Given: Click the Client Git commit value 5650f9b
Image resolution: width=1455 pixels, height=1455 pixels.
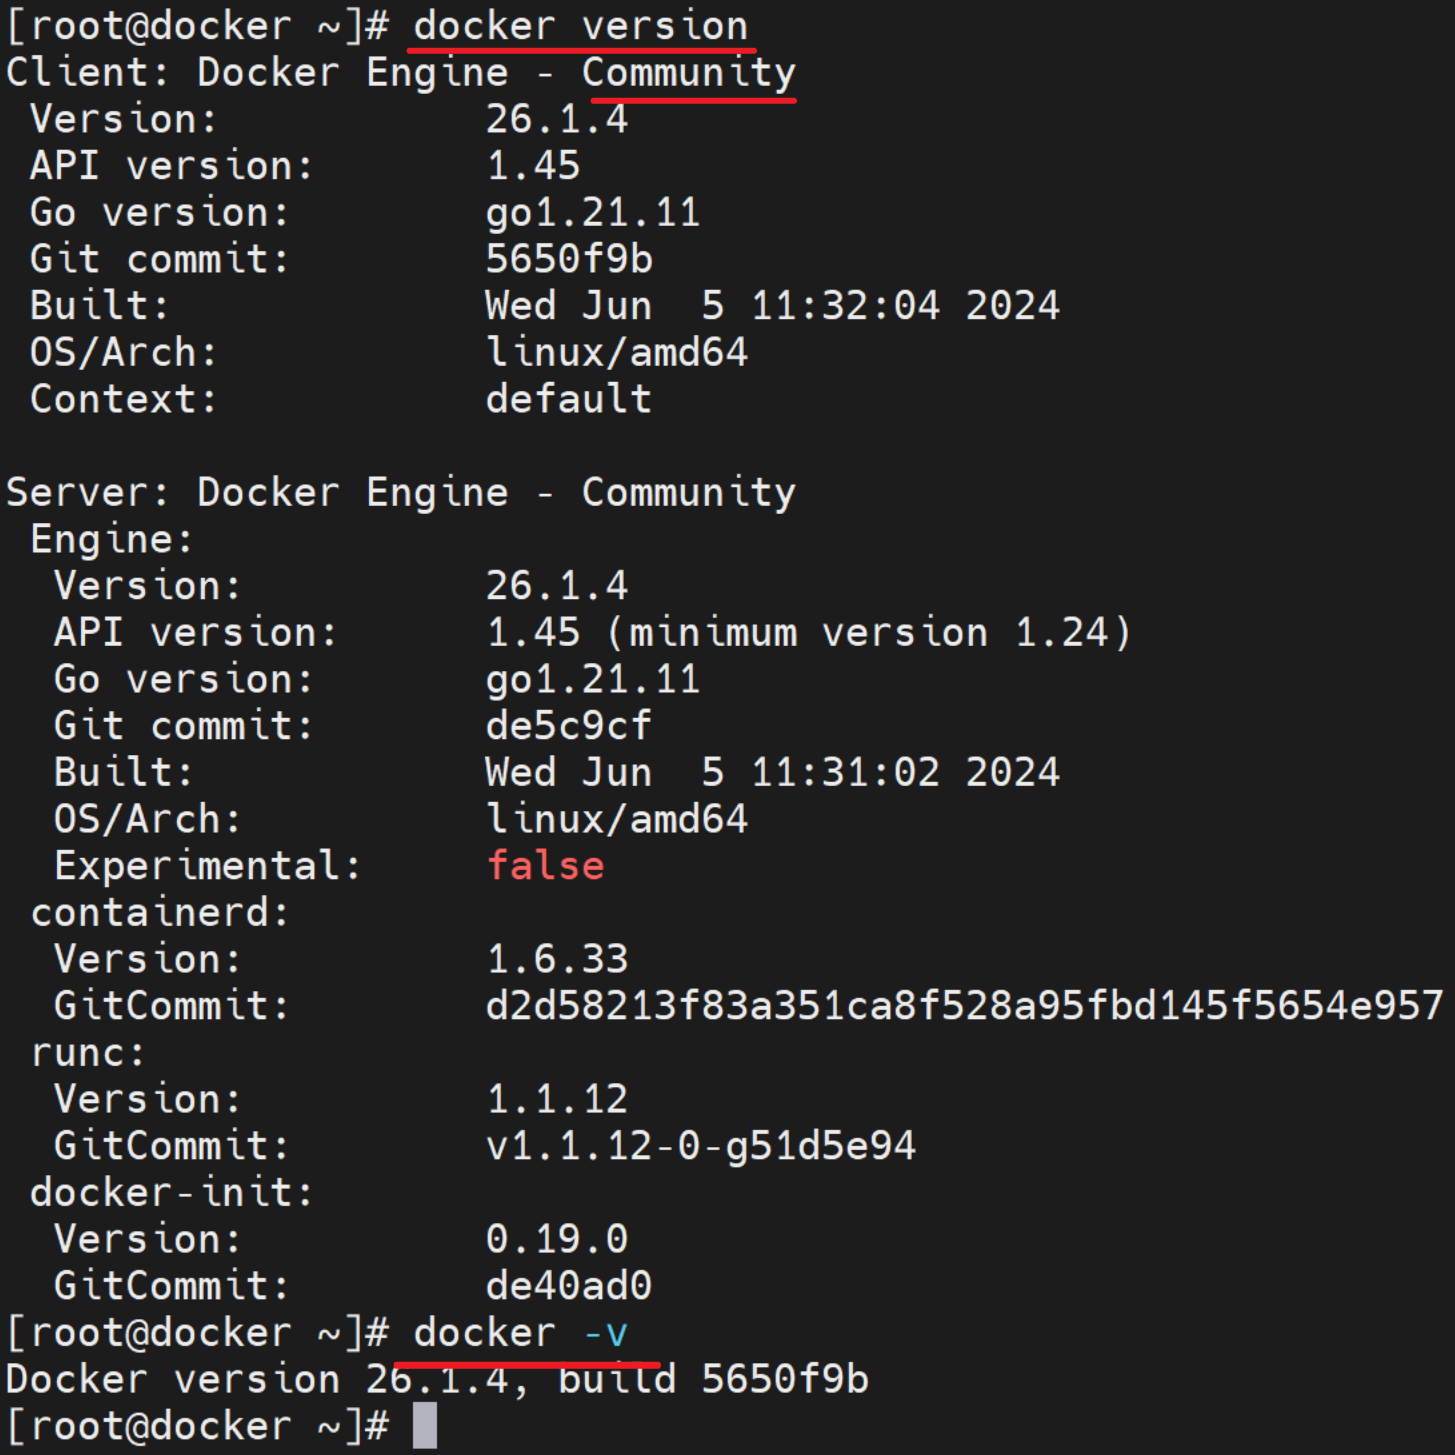Looking at the screenshot, I should tap(568, 259).
